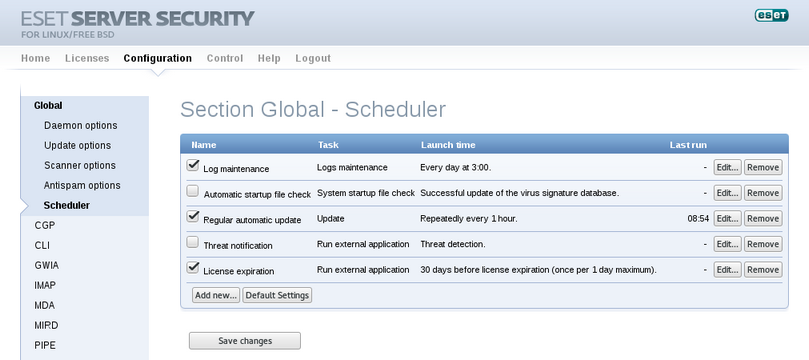Expand the CGP section in sidebar
The width and height of the screenshot is (809, 360).
(x=45, y=225)
